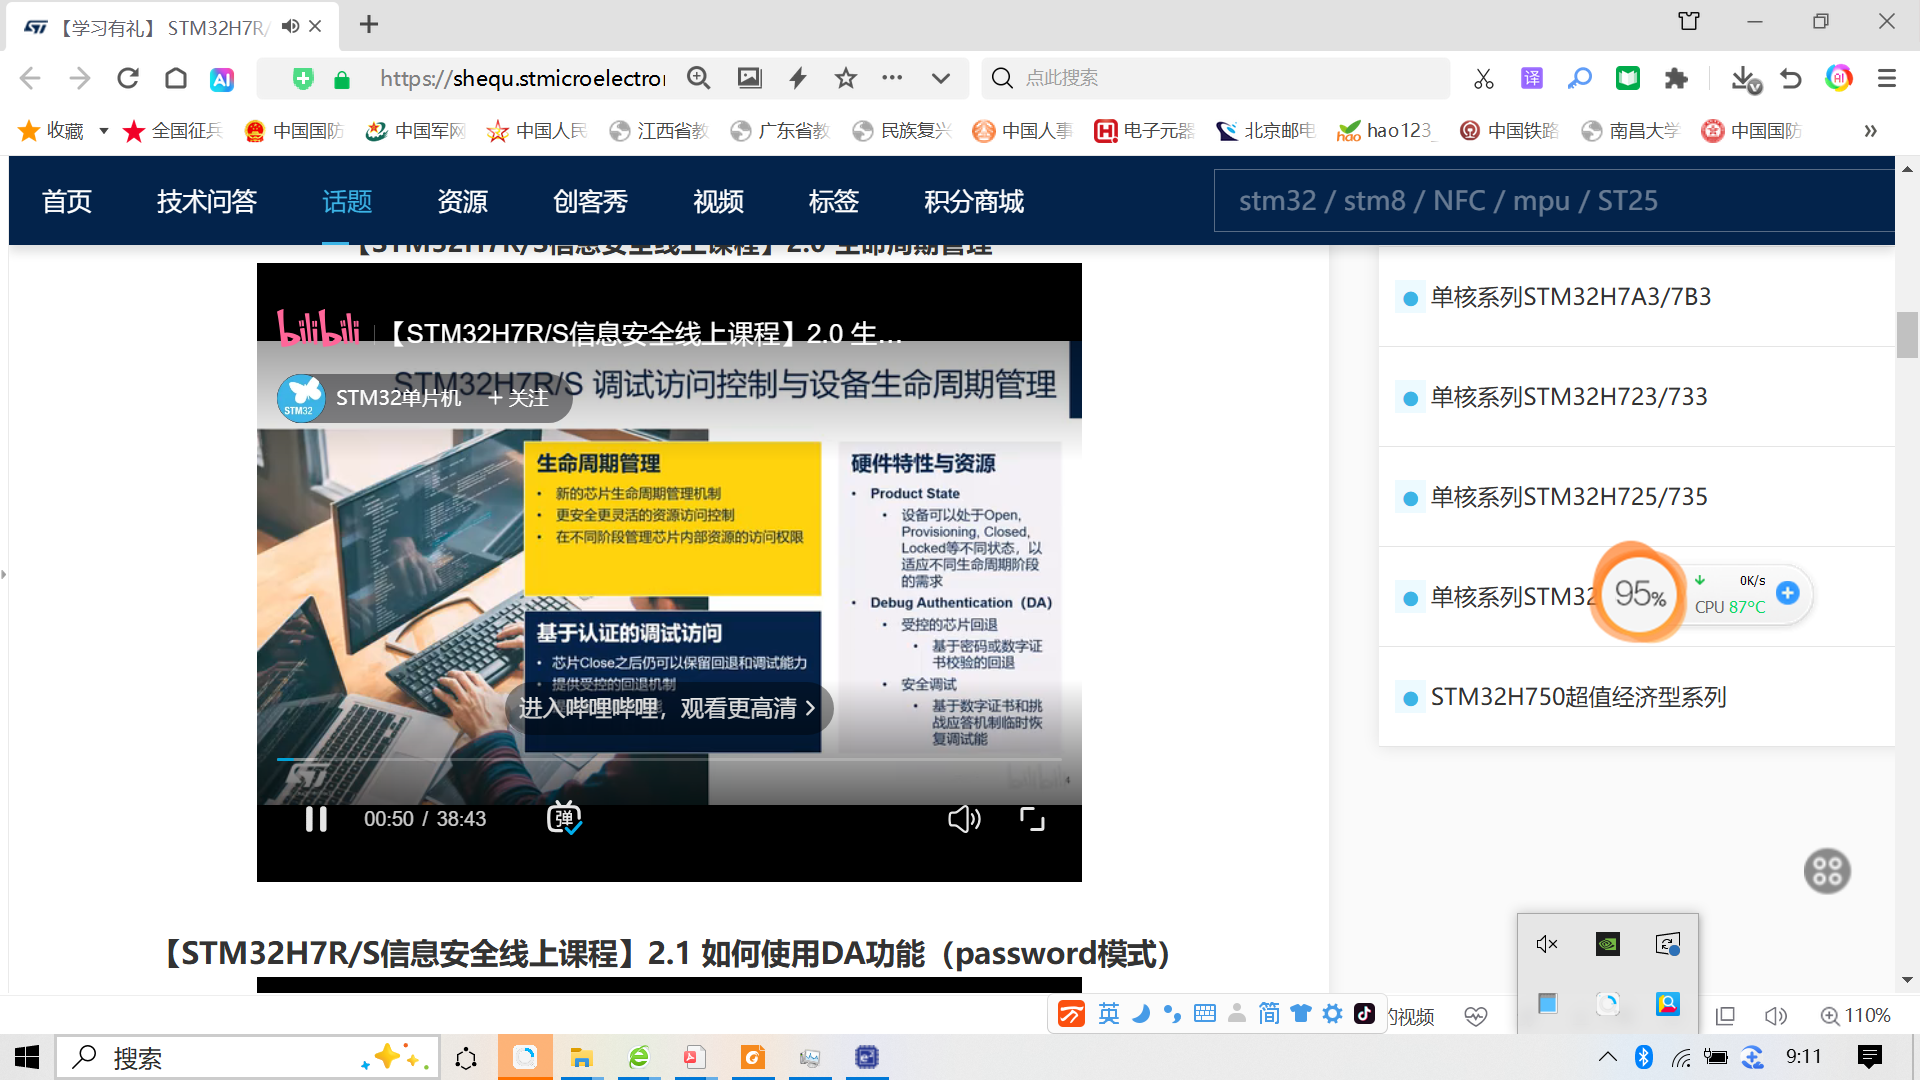
Task: Pause the Bilibili video
Action: pos(316,819)
